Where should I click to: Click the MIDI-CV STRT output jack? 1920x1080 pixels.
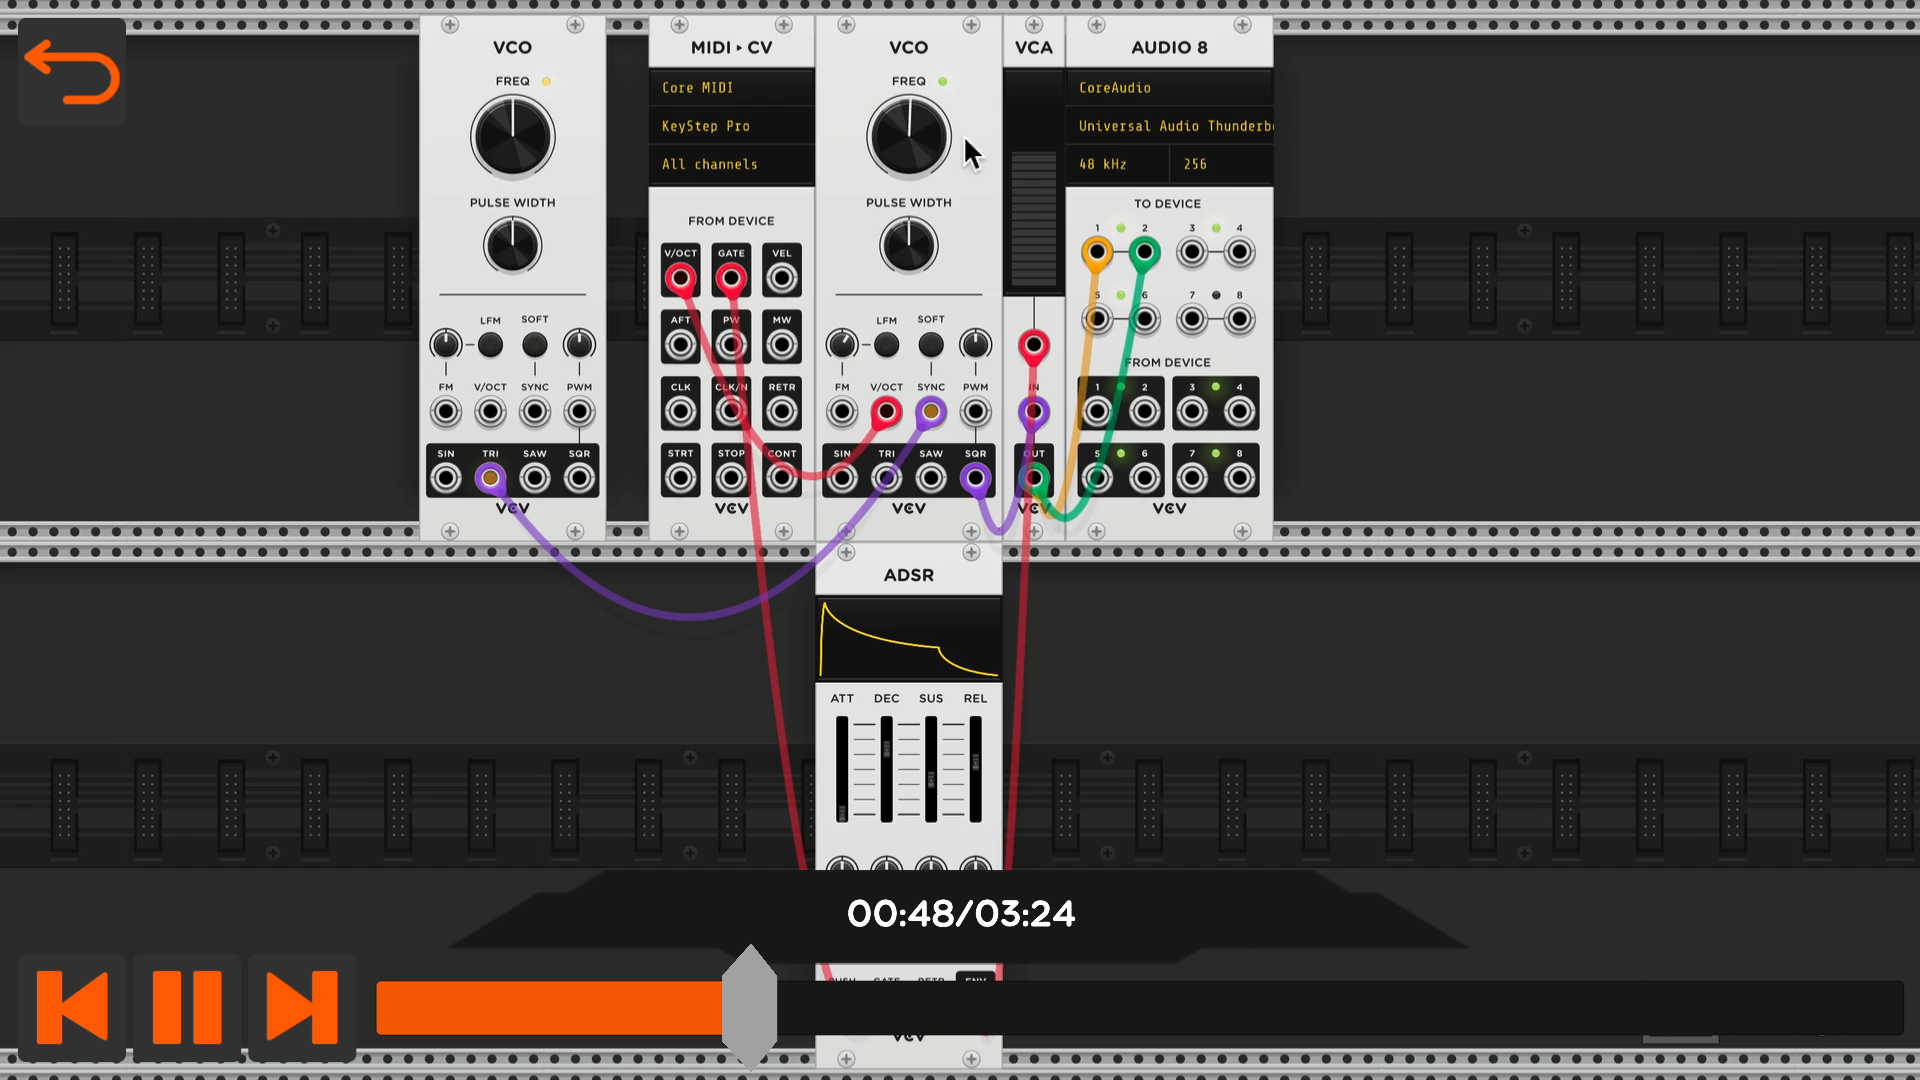pyautogui.click(x=681, y=478)
